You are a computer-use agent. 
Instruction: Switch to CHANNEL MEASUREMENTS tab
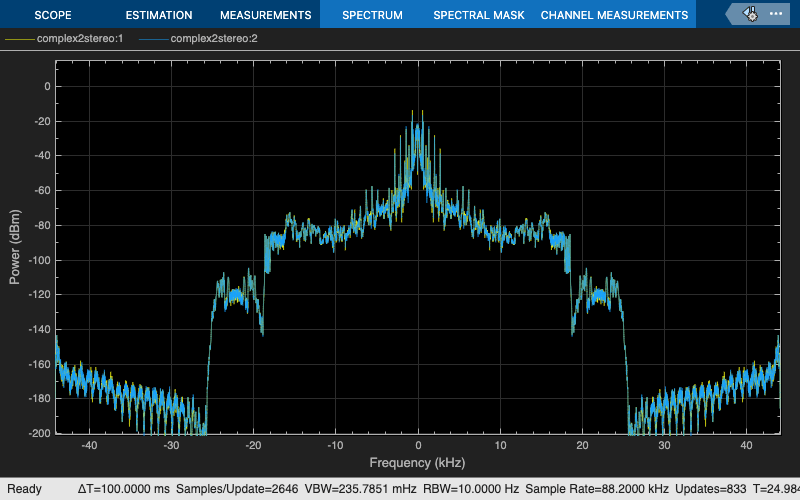point(614,15)
